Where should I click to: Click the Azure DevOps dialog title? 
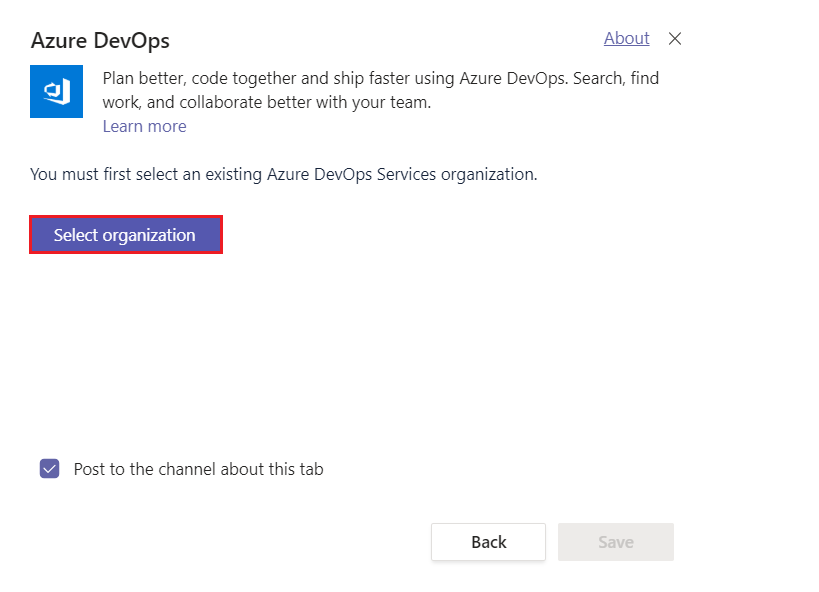[100, 41]
